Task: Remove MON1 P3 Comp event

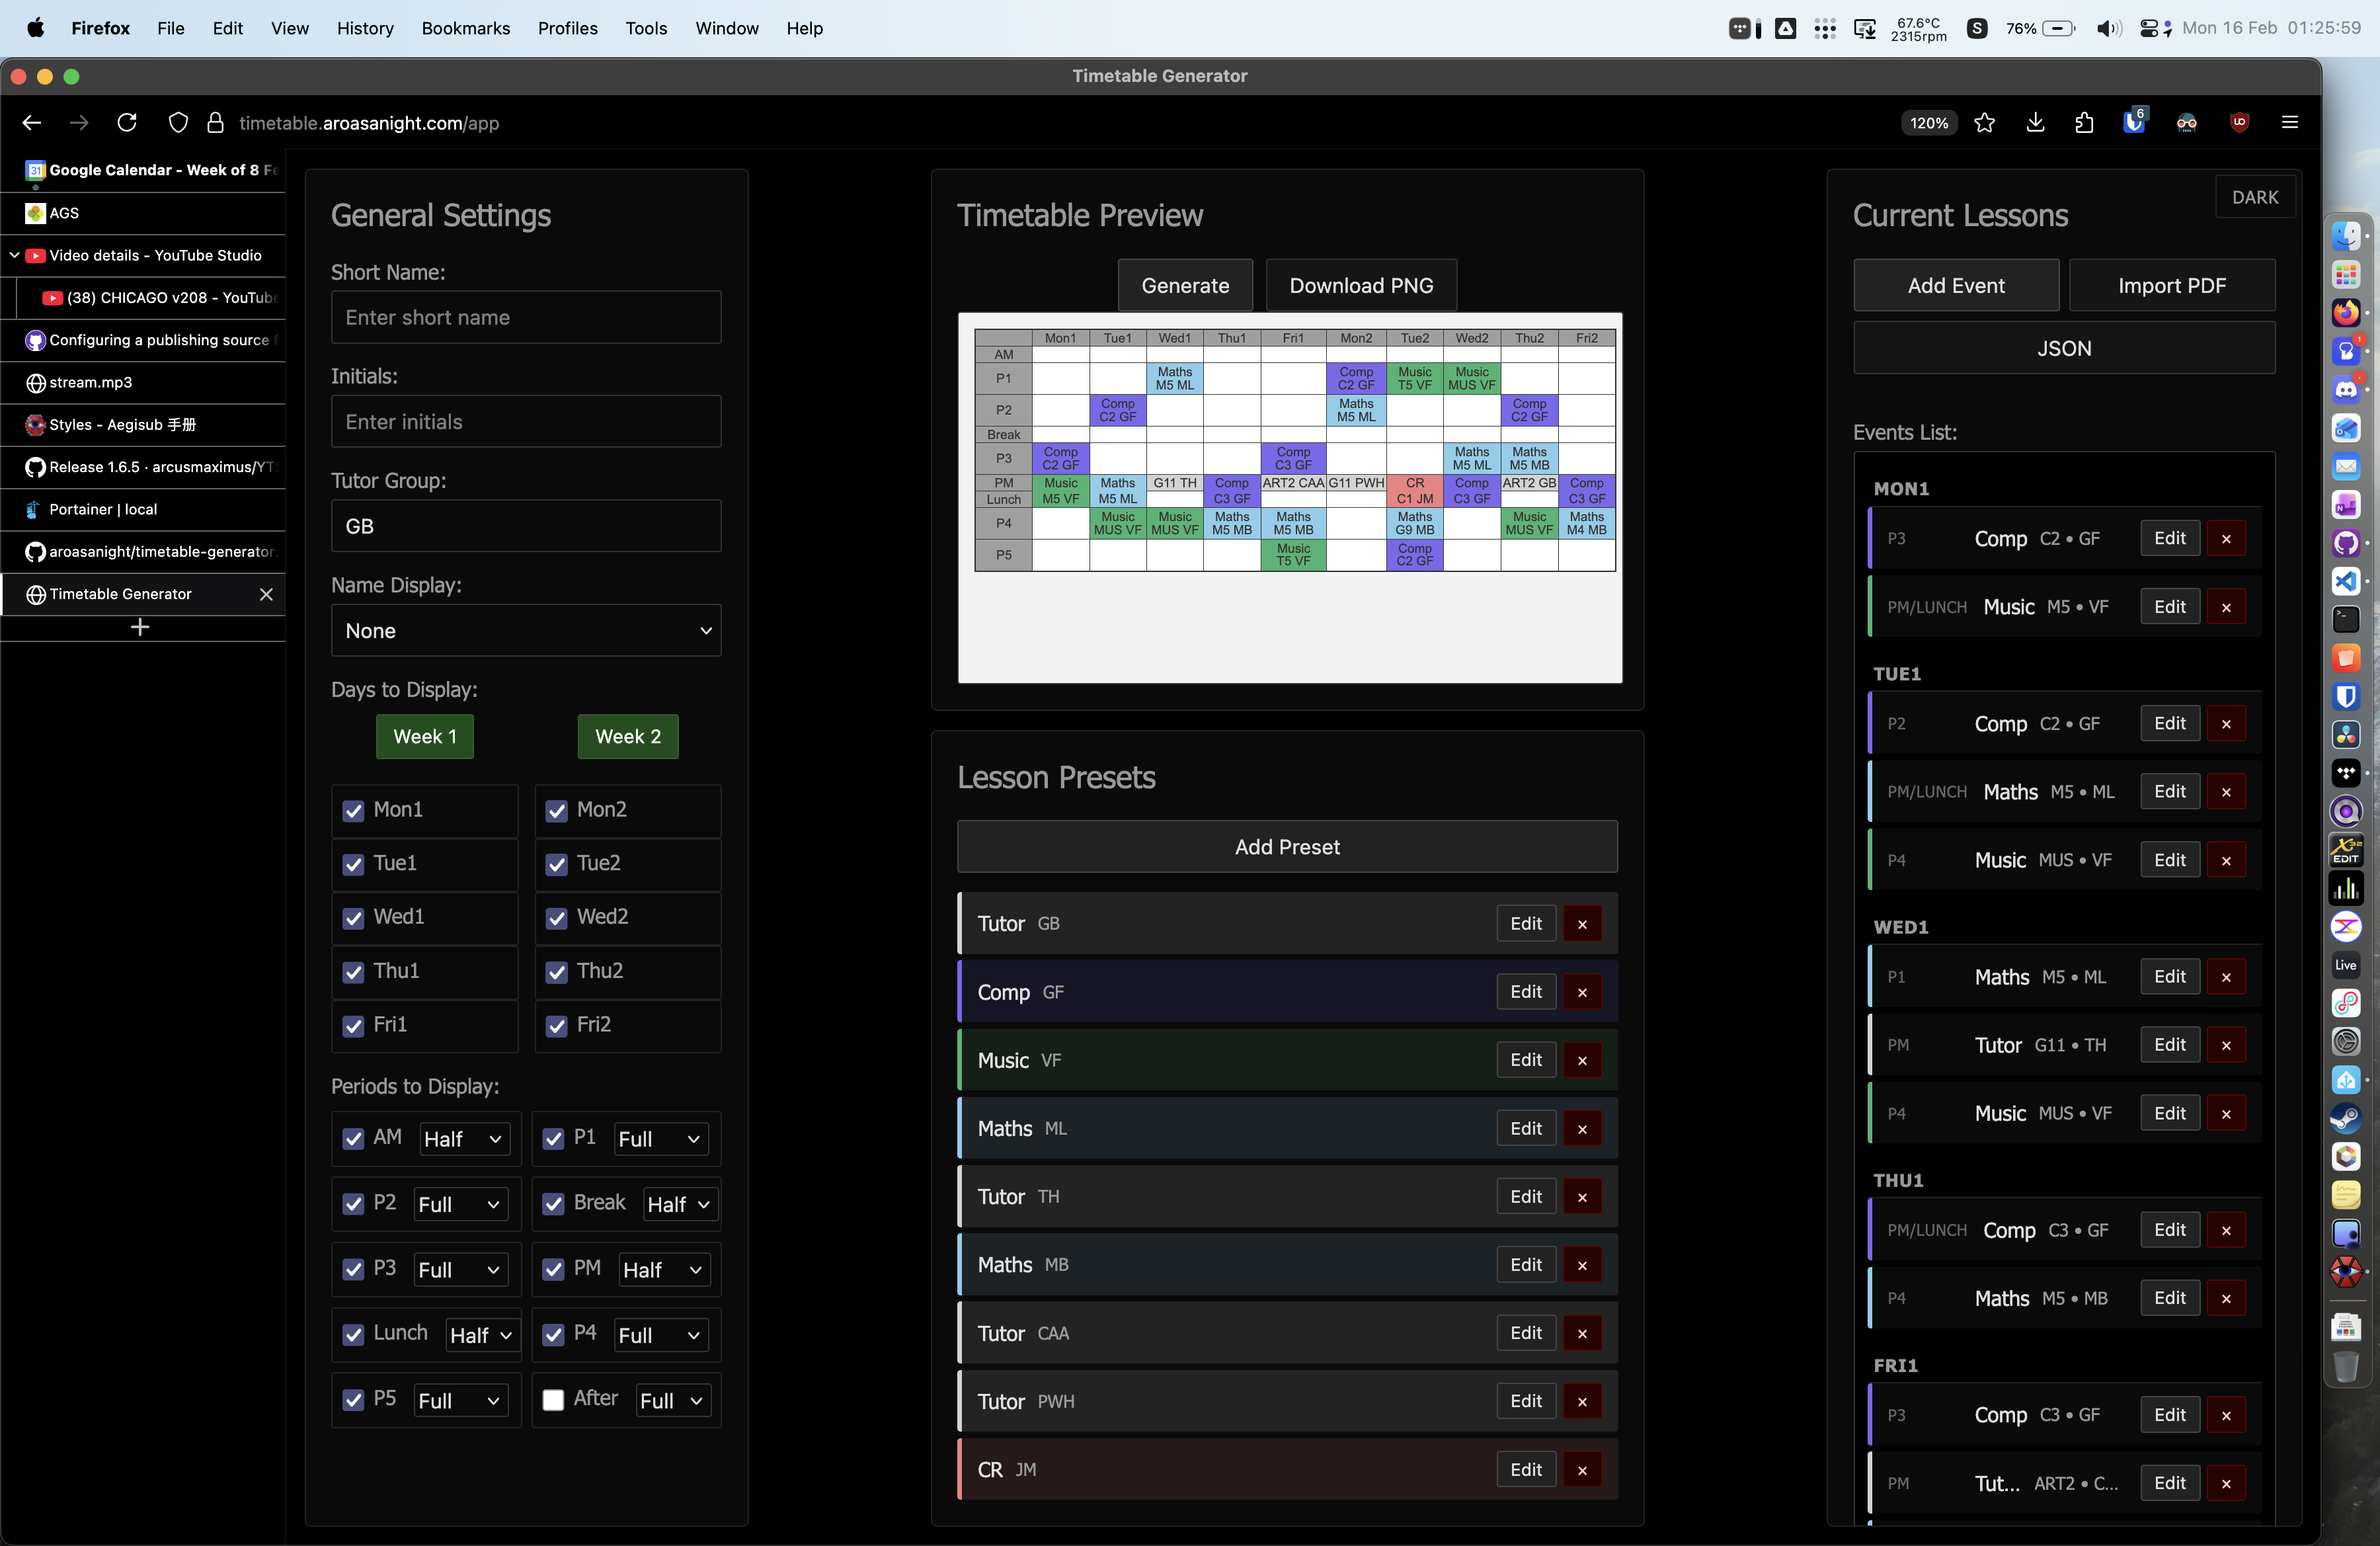Action: coord(2226,539)
